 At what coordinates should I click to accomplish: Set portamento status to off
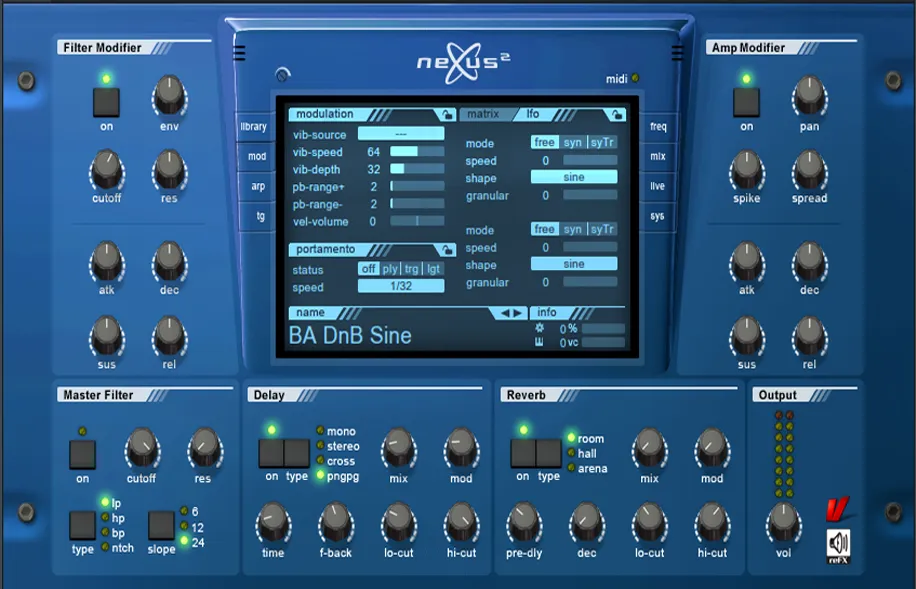pyautogui.click(x=368, y=269)
